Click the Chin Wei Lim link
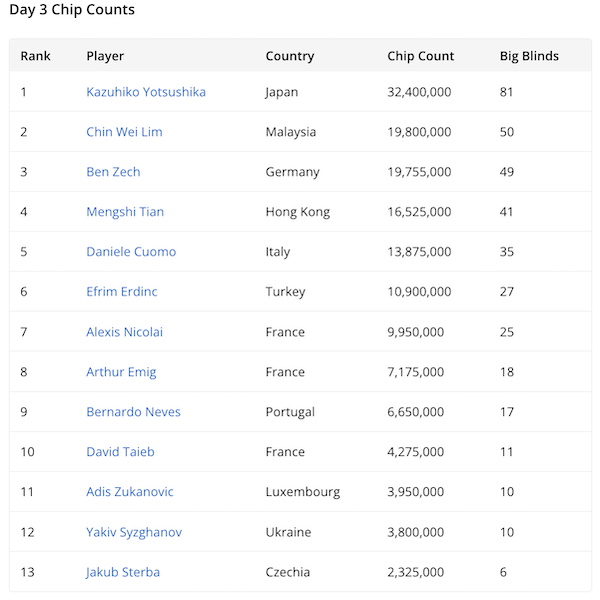Viewport: 600px width, 600px height. (x=124, y=132)
